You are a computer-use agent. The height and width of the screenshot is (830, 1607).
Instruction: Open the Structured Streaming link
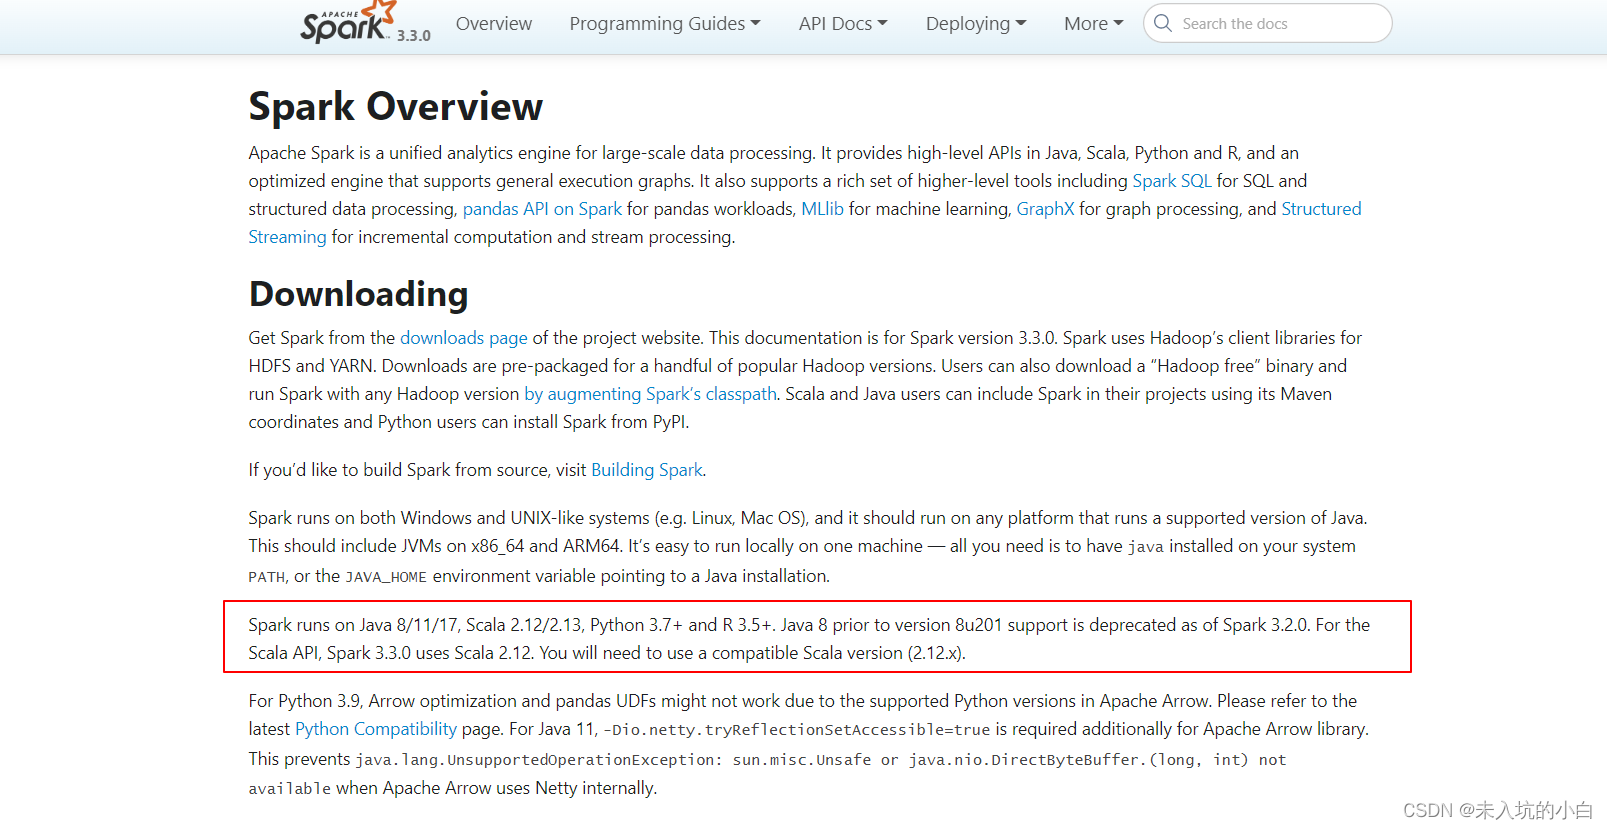click(1321, 209)
